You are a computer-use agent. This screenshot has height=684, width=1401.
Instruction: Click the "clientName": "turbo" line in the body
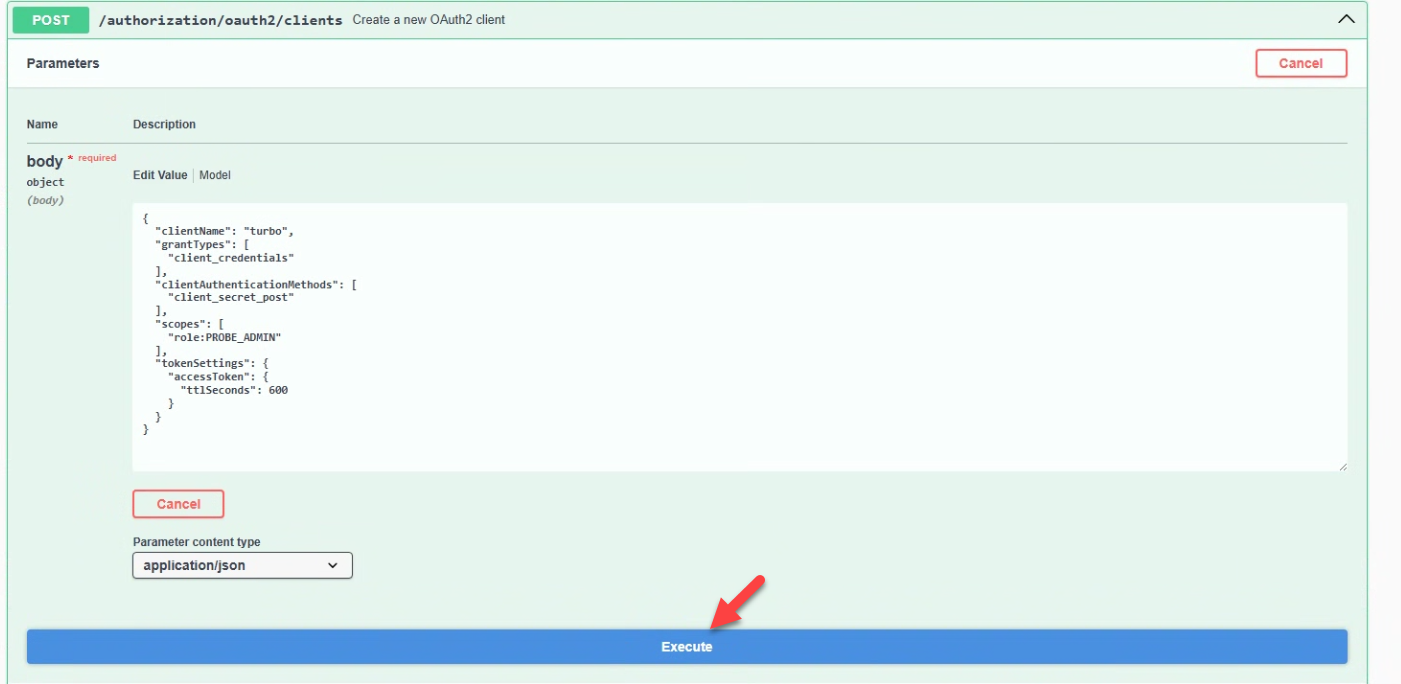tap(224, 231)
